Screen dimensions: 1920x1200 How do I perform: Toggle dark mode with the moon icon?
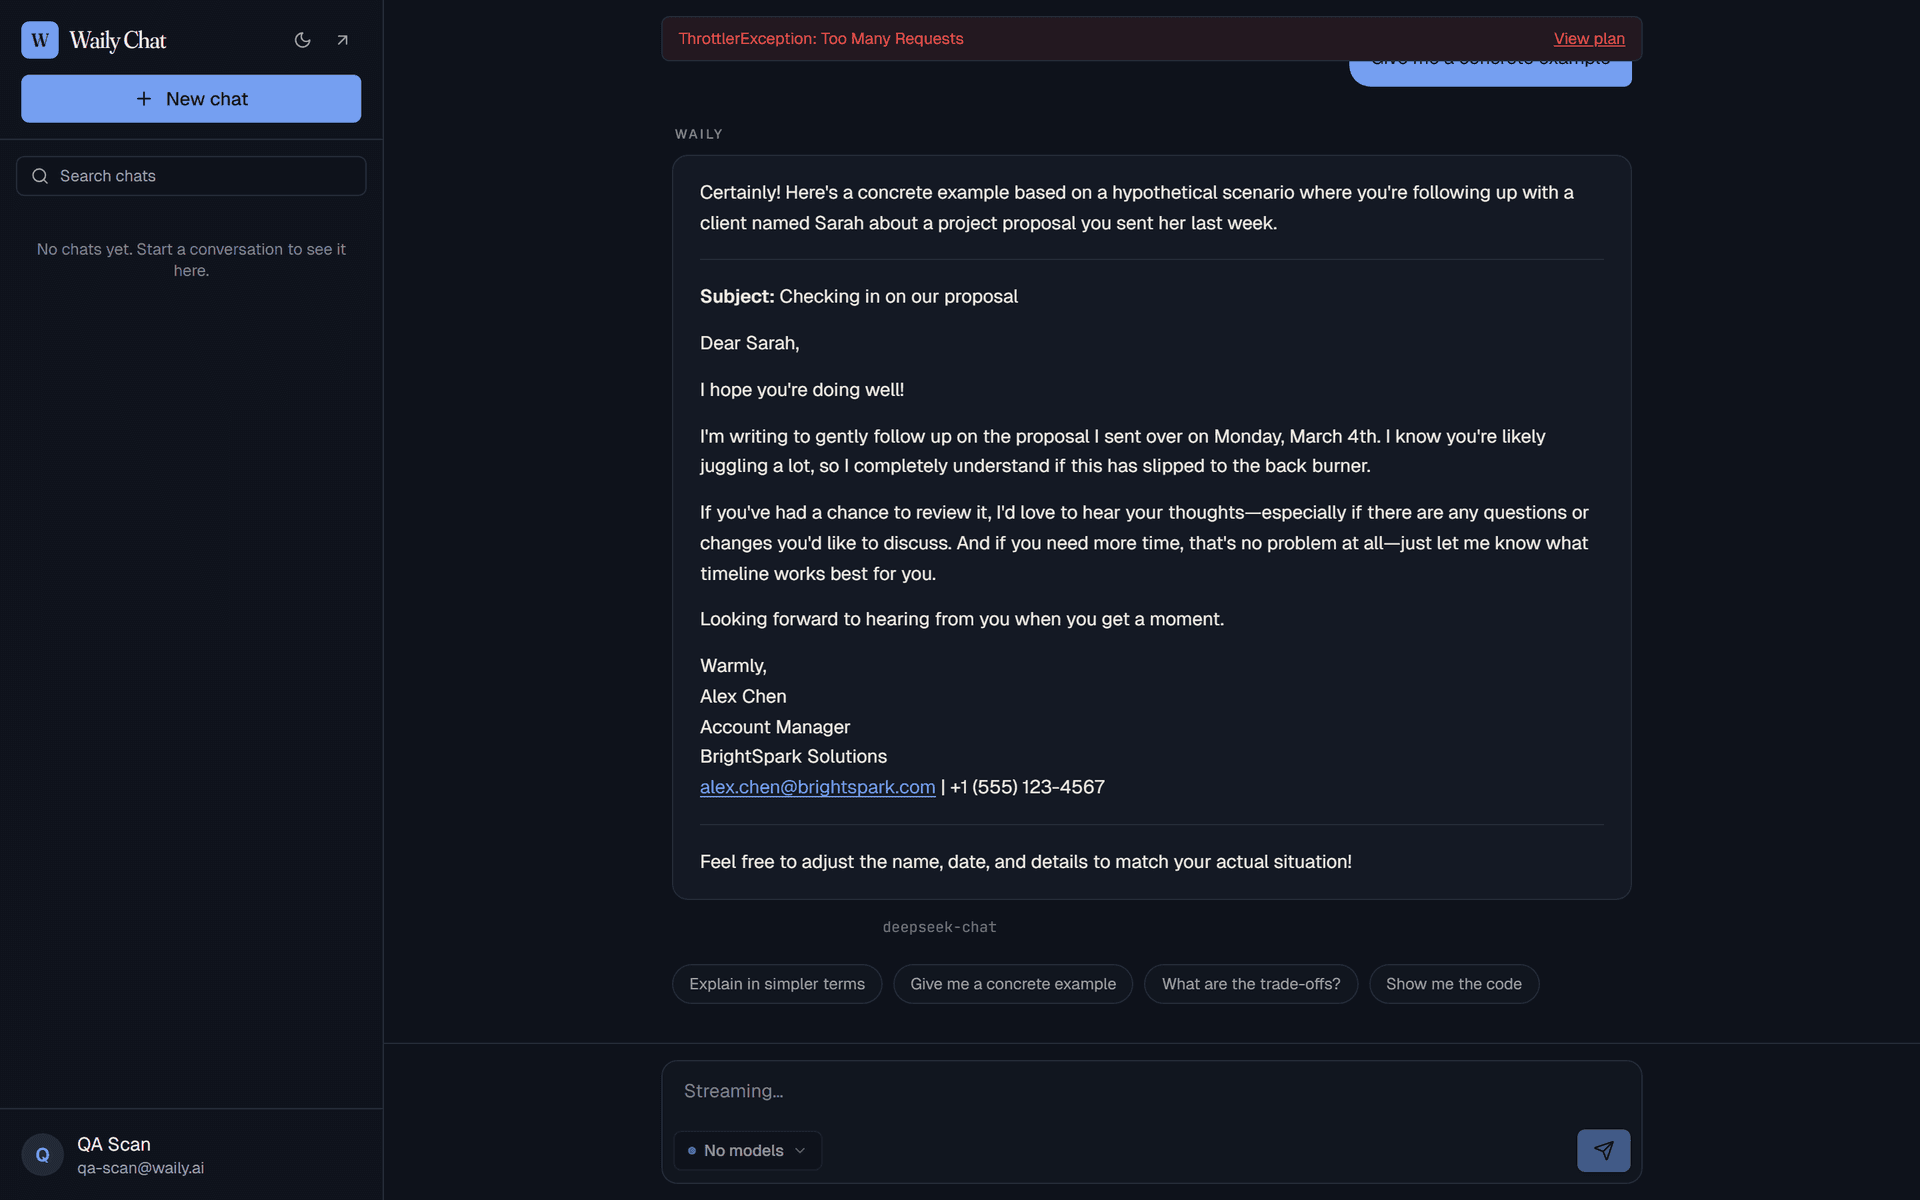tap(303, 40)
